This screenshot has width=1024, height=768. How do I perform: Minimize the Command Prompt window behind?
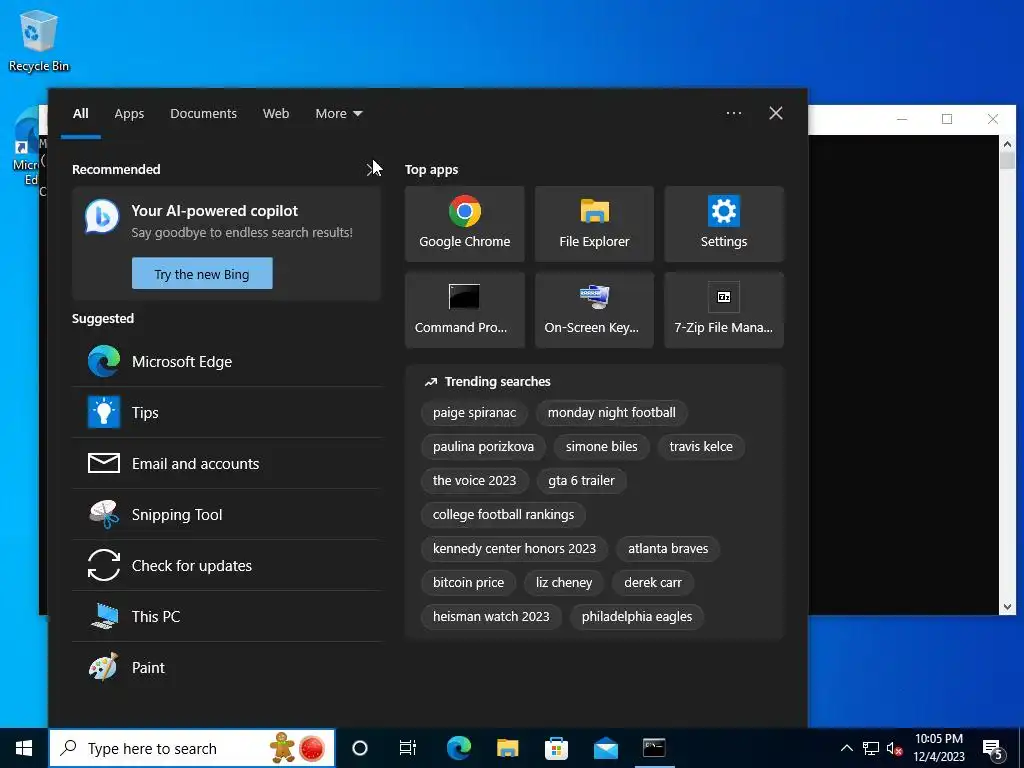coord(902,119)
